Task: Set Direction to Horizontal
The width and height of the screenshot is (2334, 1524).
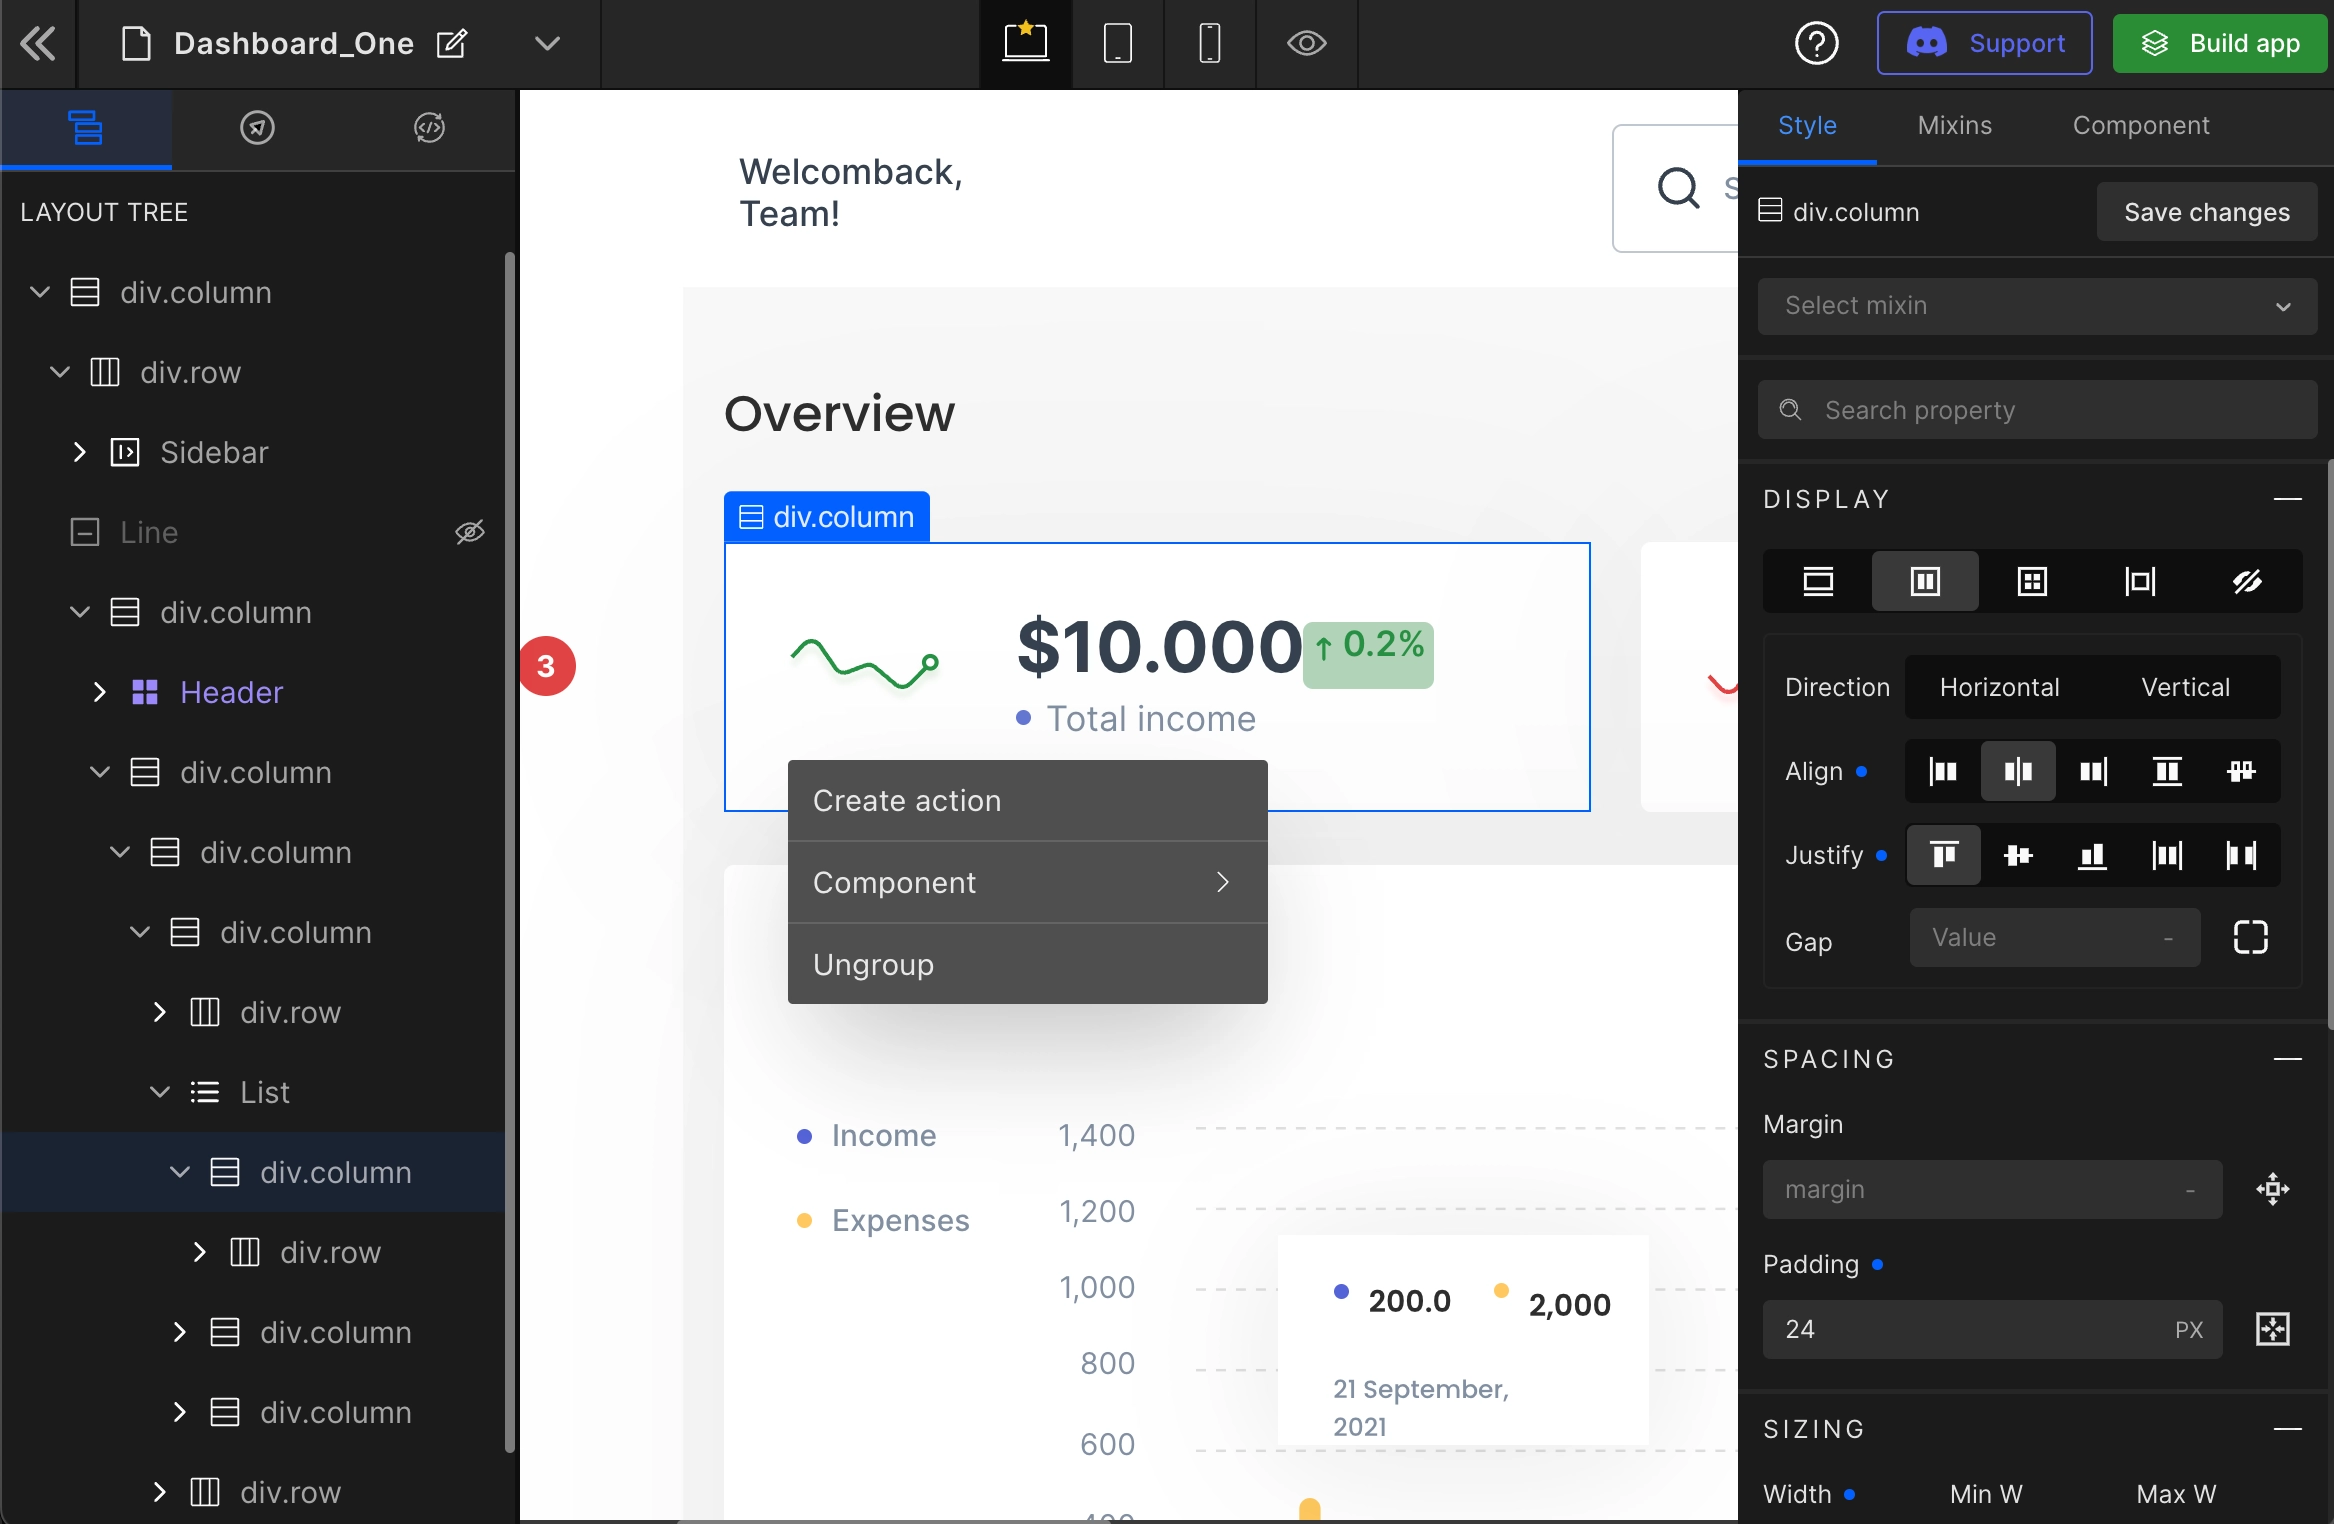Action: click(x=1999, y=687)
